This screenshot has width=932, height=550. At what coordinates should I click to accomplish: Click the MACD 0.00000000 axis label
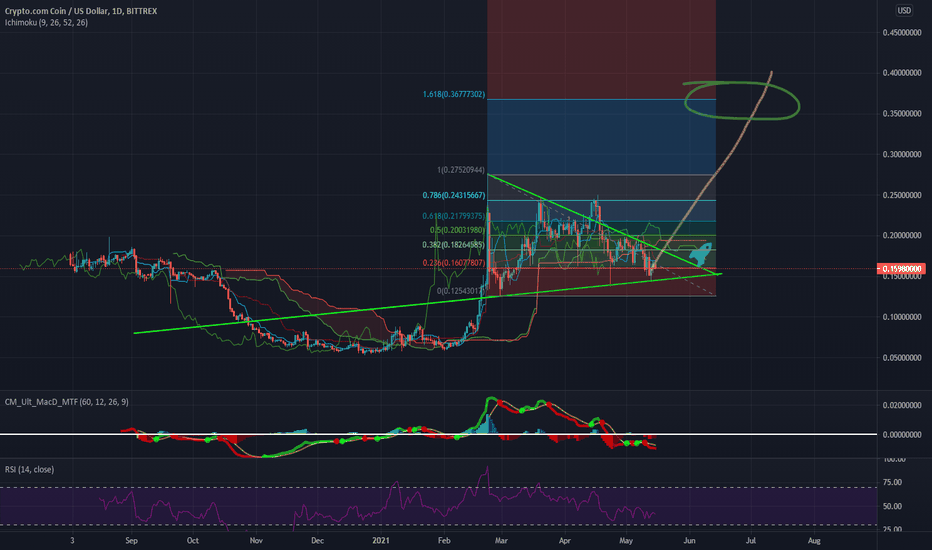click(x=902, y=435)
